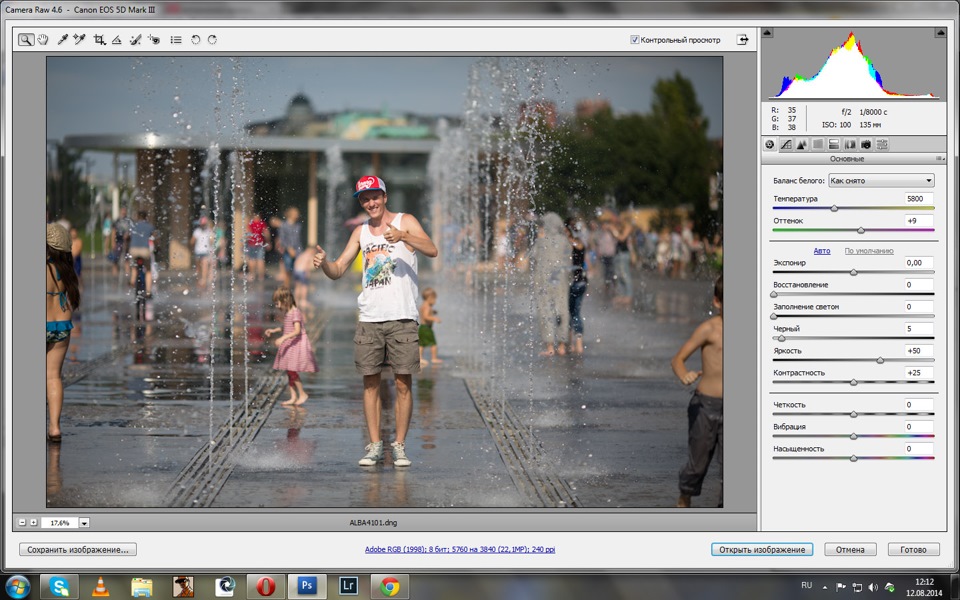Switch to the HSL / Grayscale tab
This screenshot has width=960, height=600.
pyautogui.click(x=817, y=144)
